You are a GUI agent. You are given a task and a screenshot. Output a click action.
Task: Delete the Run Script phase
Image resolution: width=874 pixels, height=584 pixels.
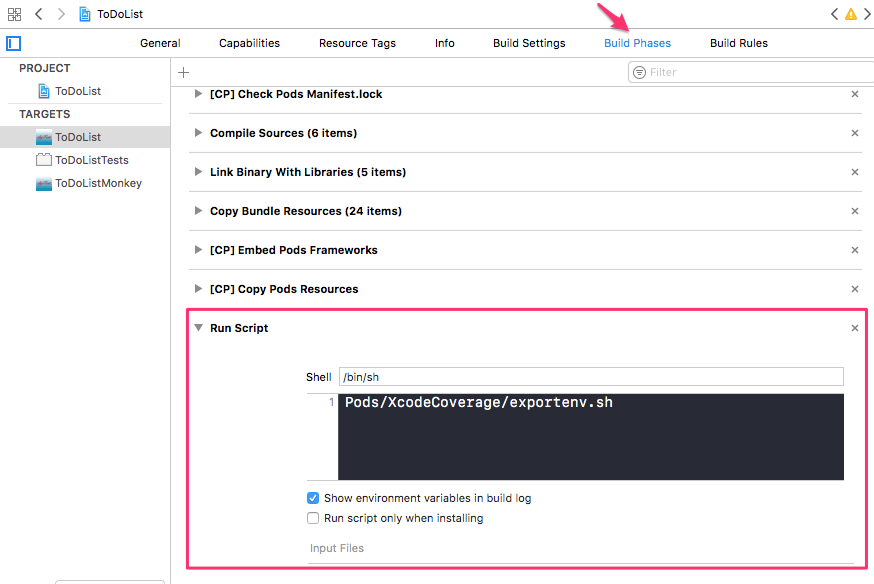[854, 328]
